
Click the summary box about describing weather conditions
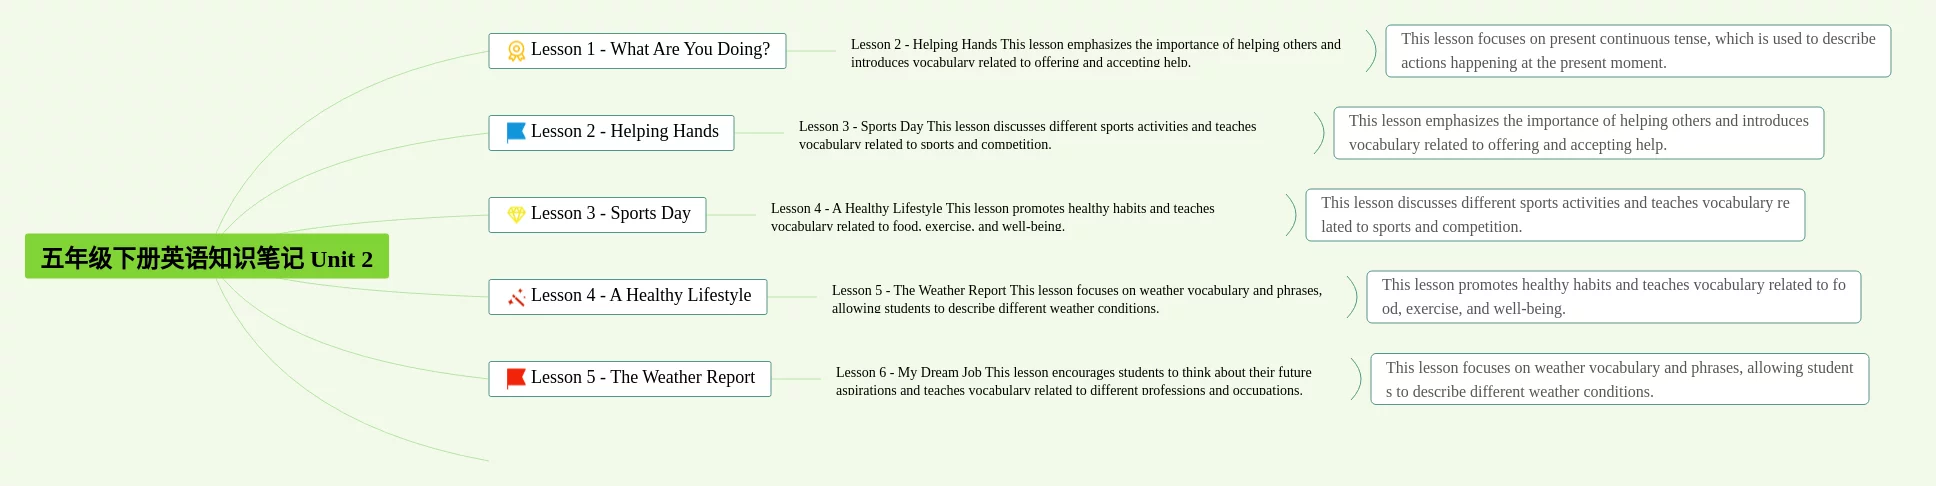click(x=1619, y=380)
